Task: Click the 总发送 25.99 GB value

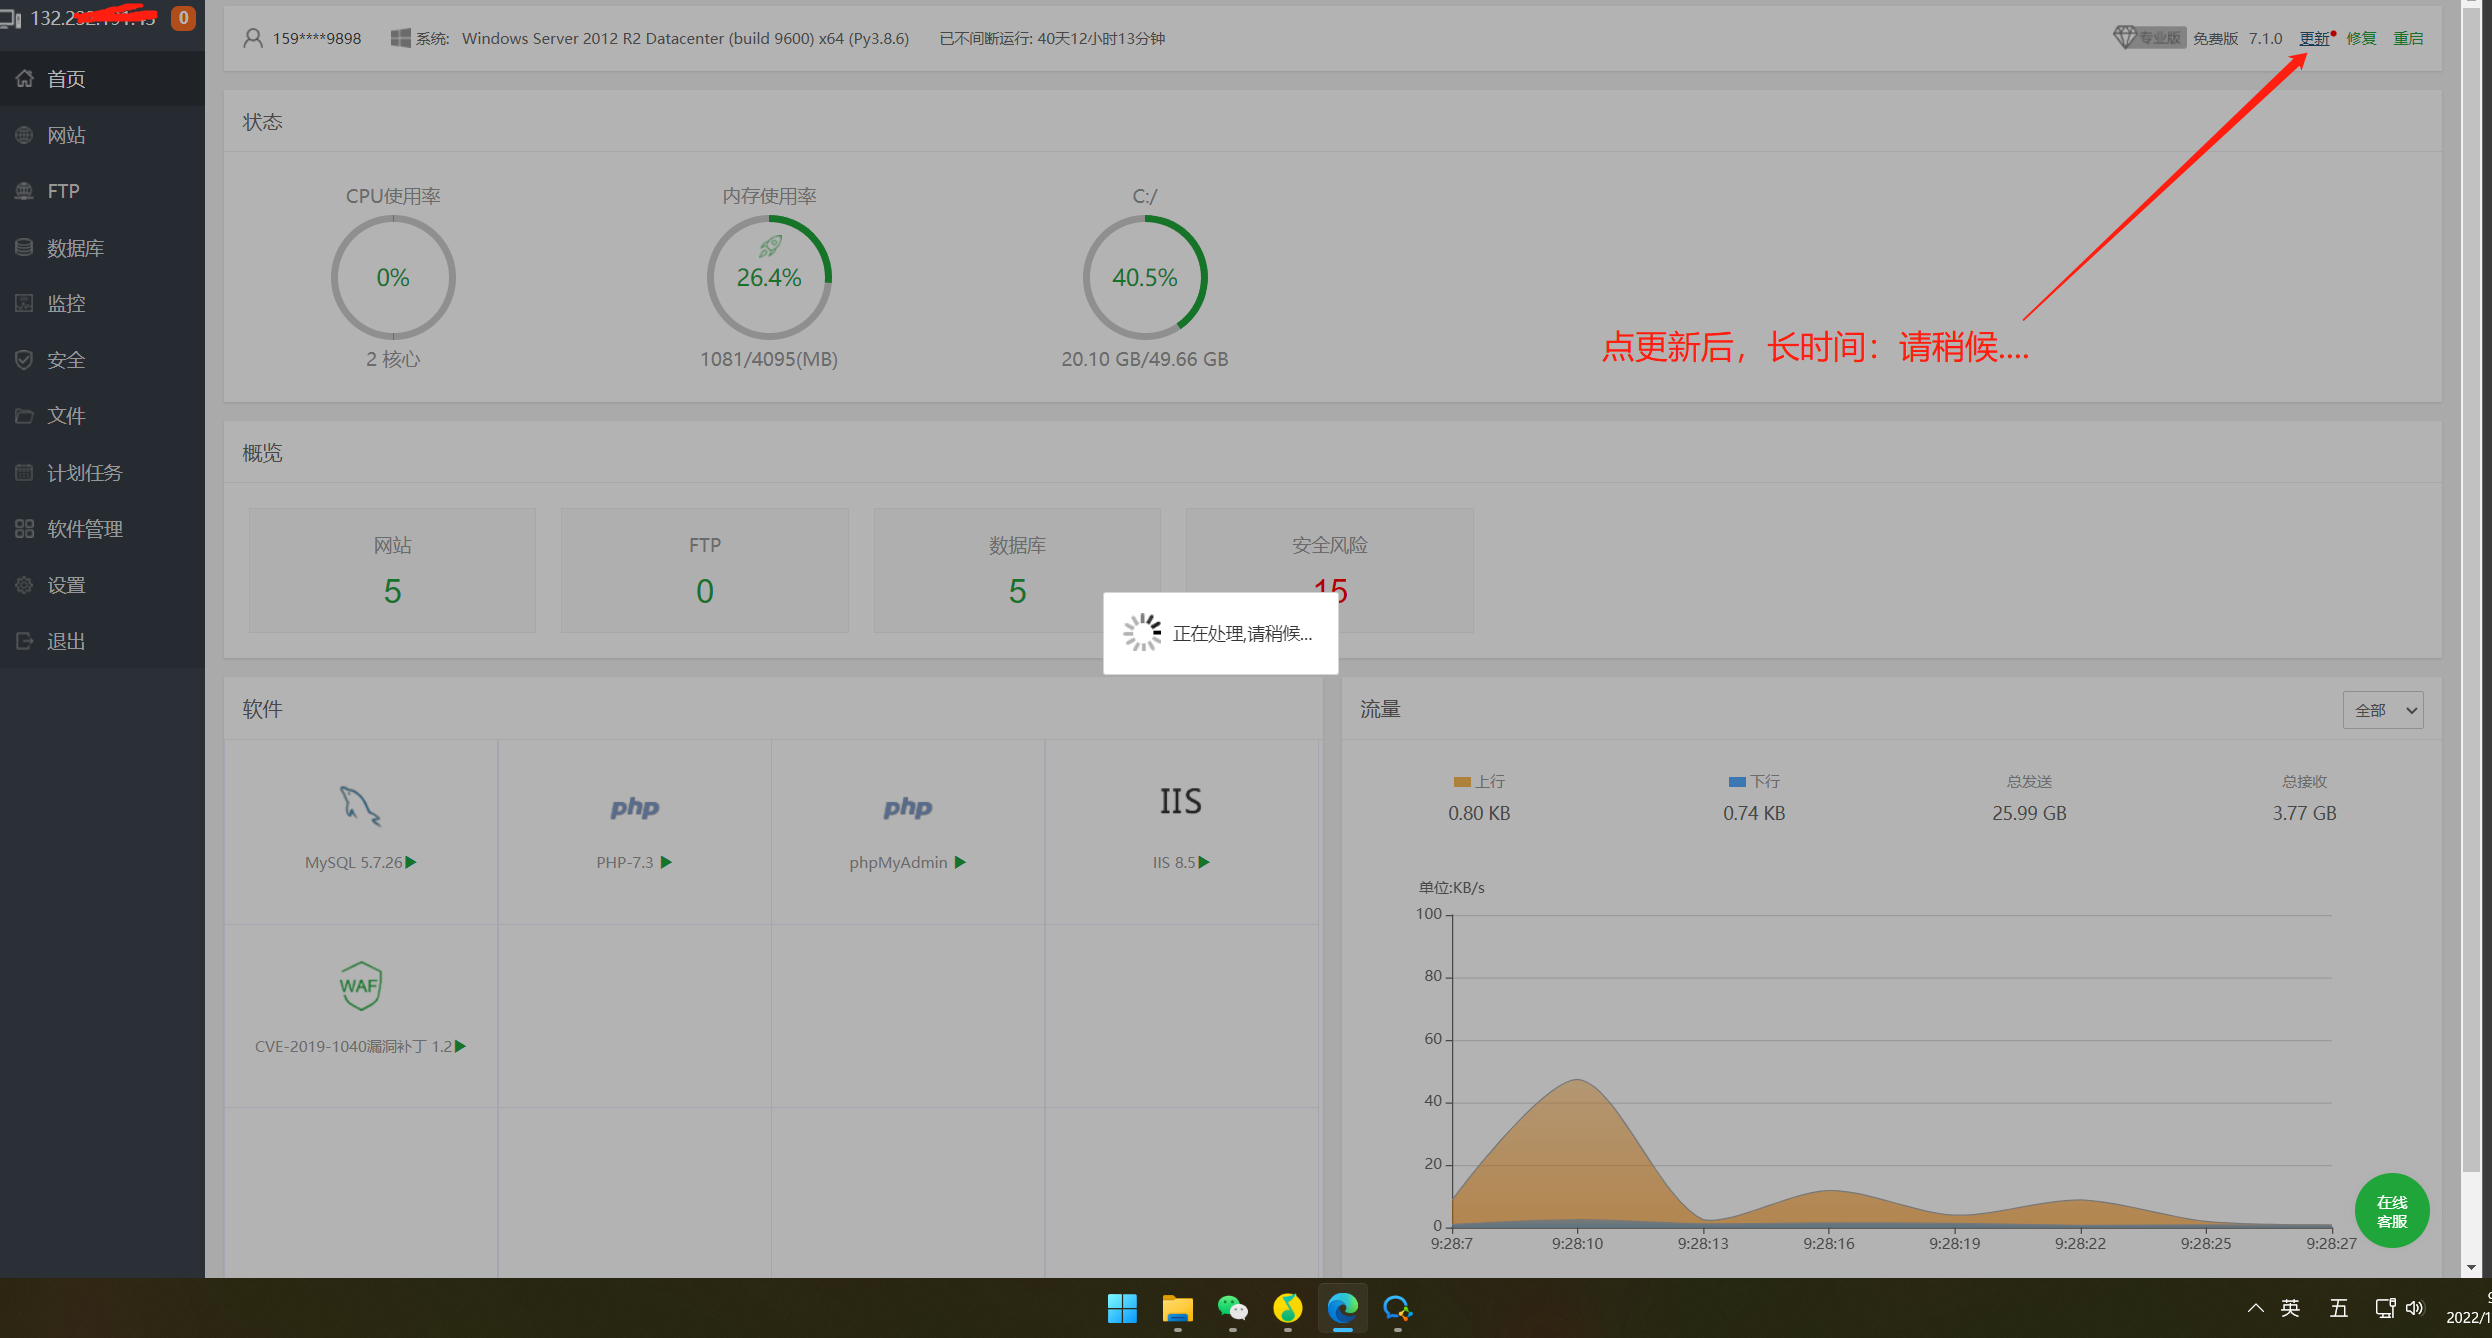Action: click(x=2029, y=813)
